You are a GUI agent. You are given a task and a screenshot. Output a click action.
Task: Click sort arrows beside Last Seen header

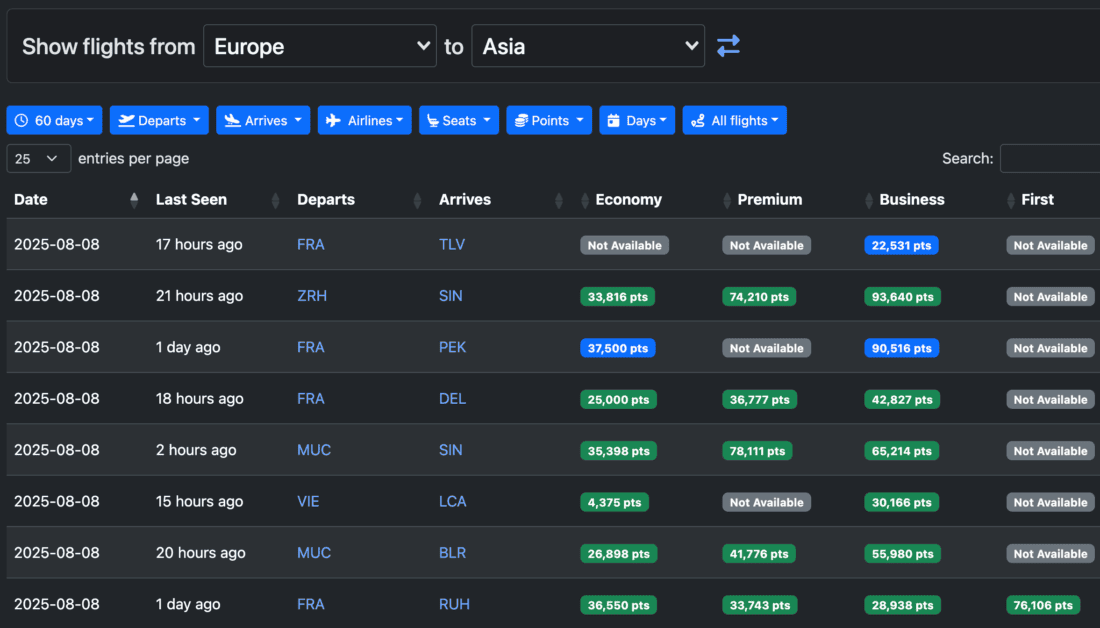(276, 200)
